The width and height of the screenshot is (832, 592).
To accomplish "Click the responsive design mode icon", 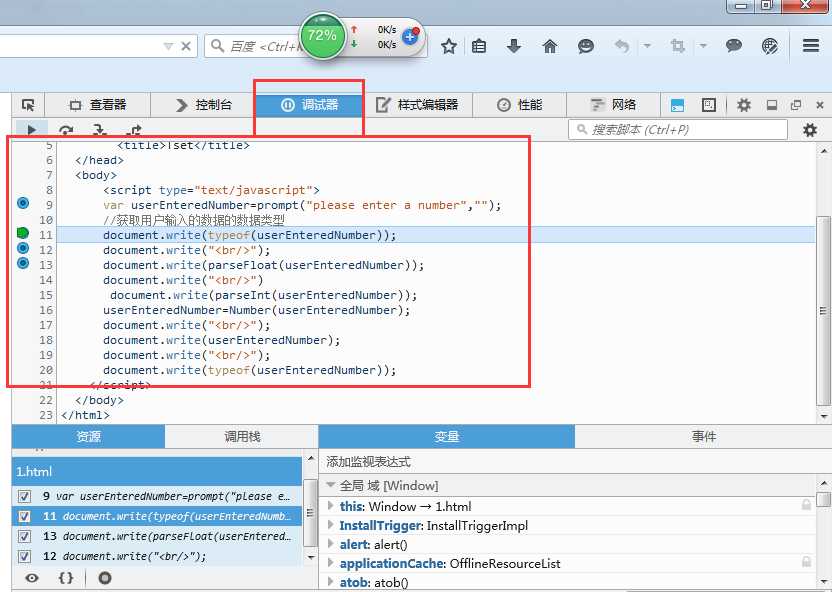I will coord(709,105).
